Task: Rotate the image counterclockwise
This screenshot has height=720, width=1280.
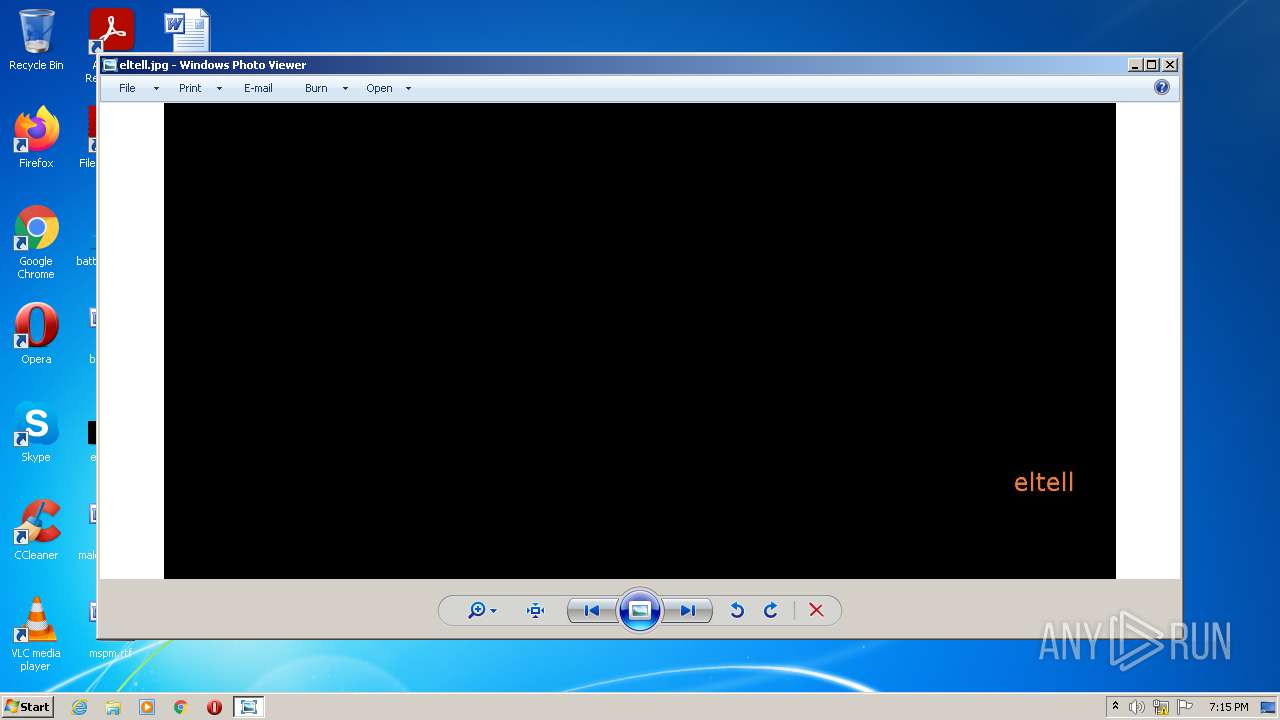Action: point(737,610)
